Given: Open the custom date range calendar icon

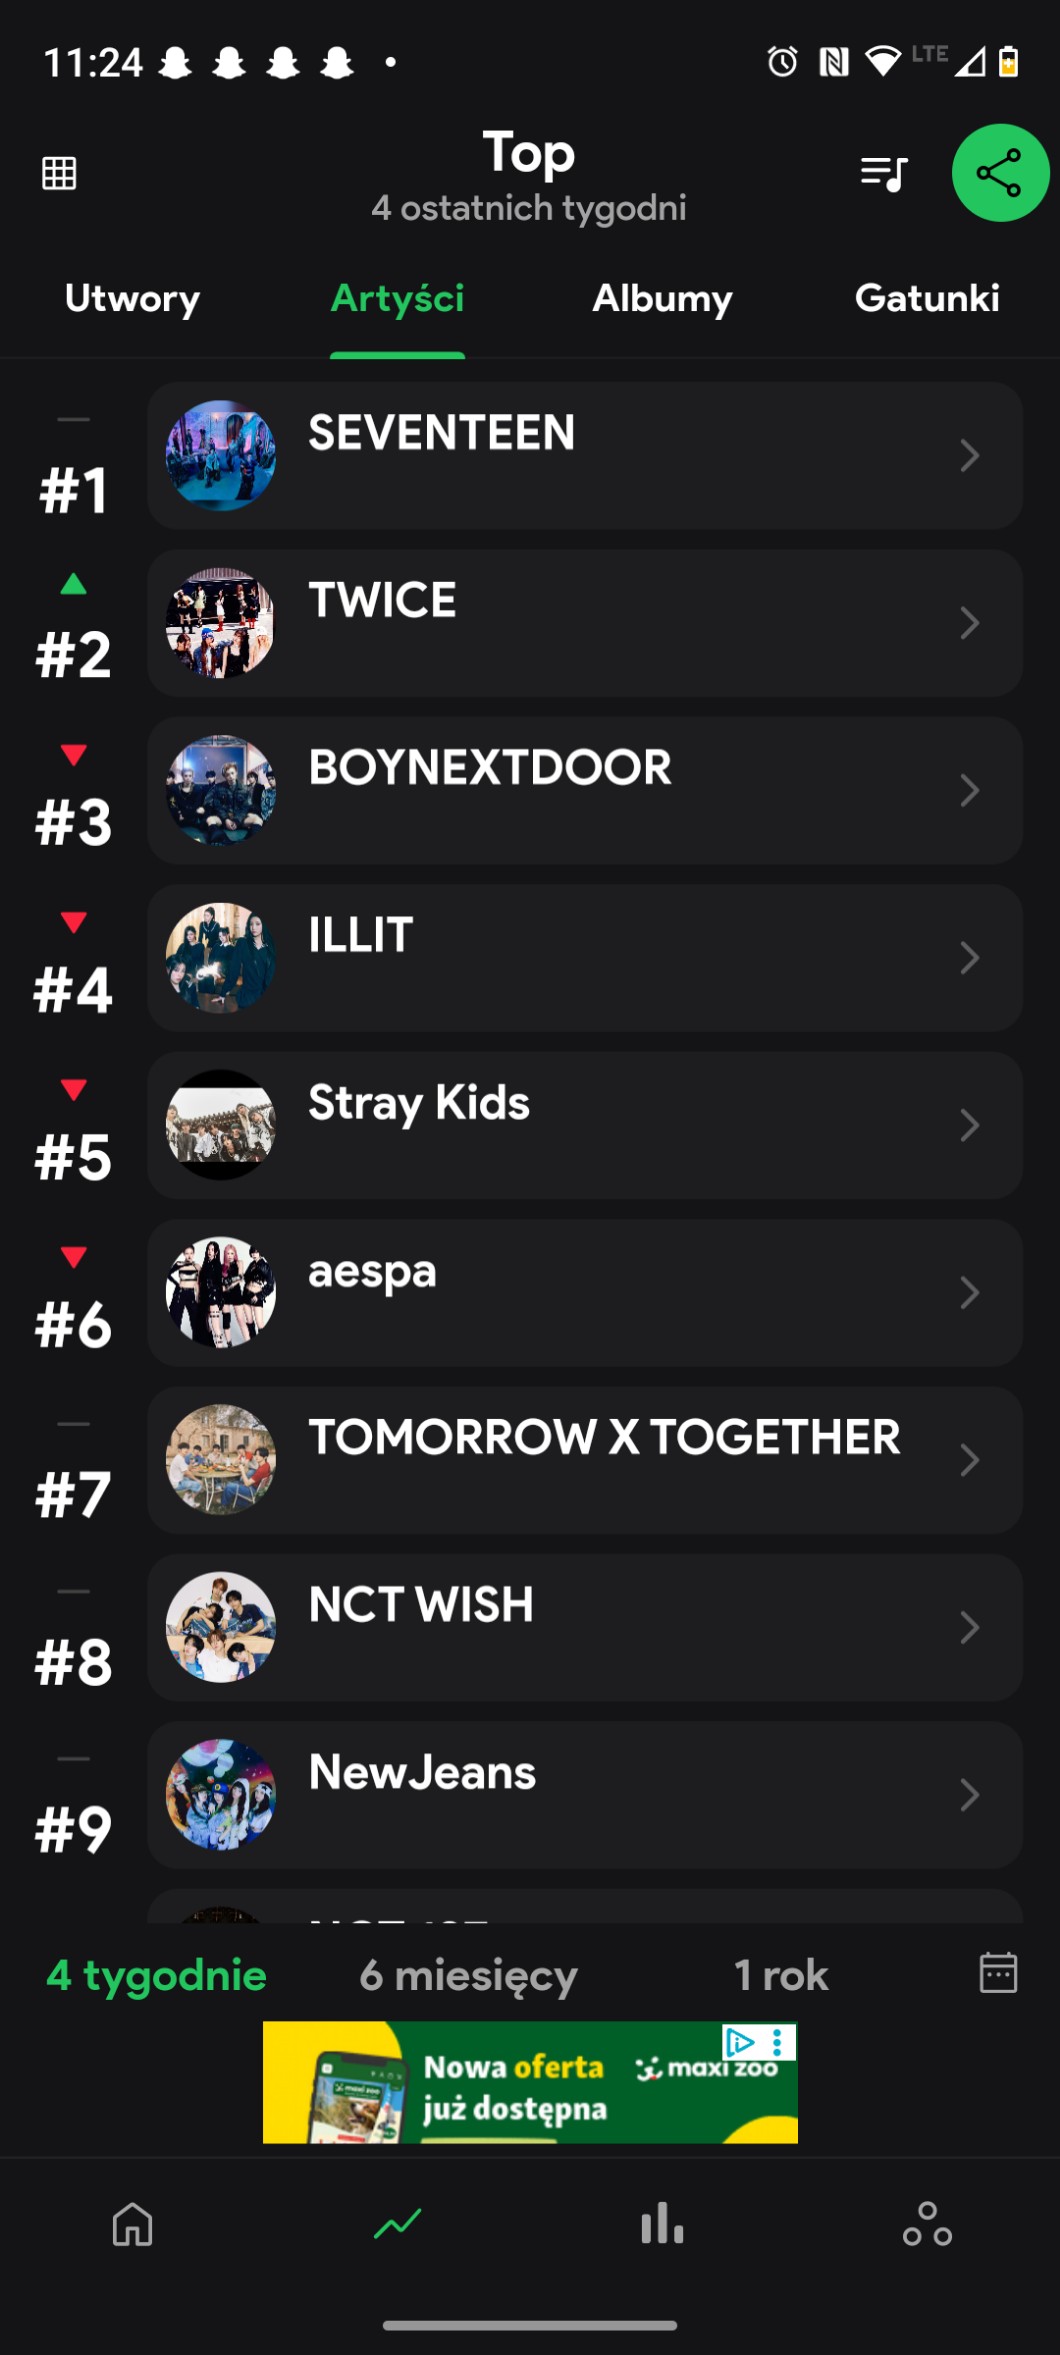Looking at the screenshot, I should [x=998, y=1973].
